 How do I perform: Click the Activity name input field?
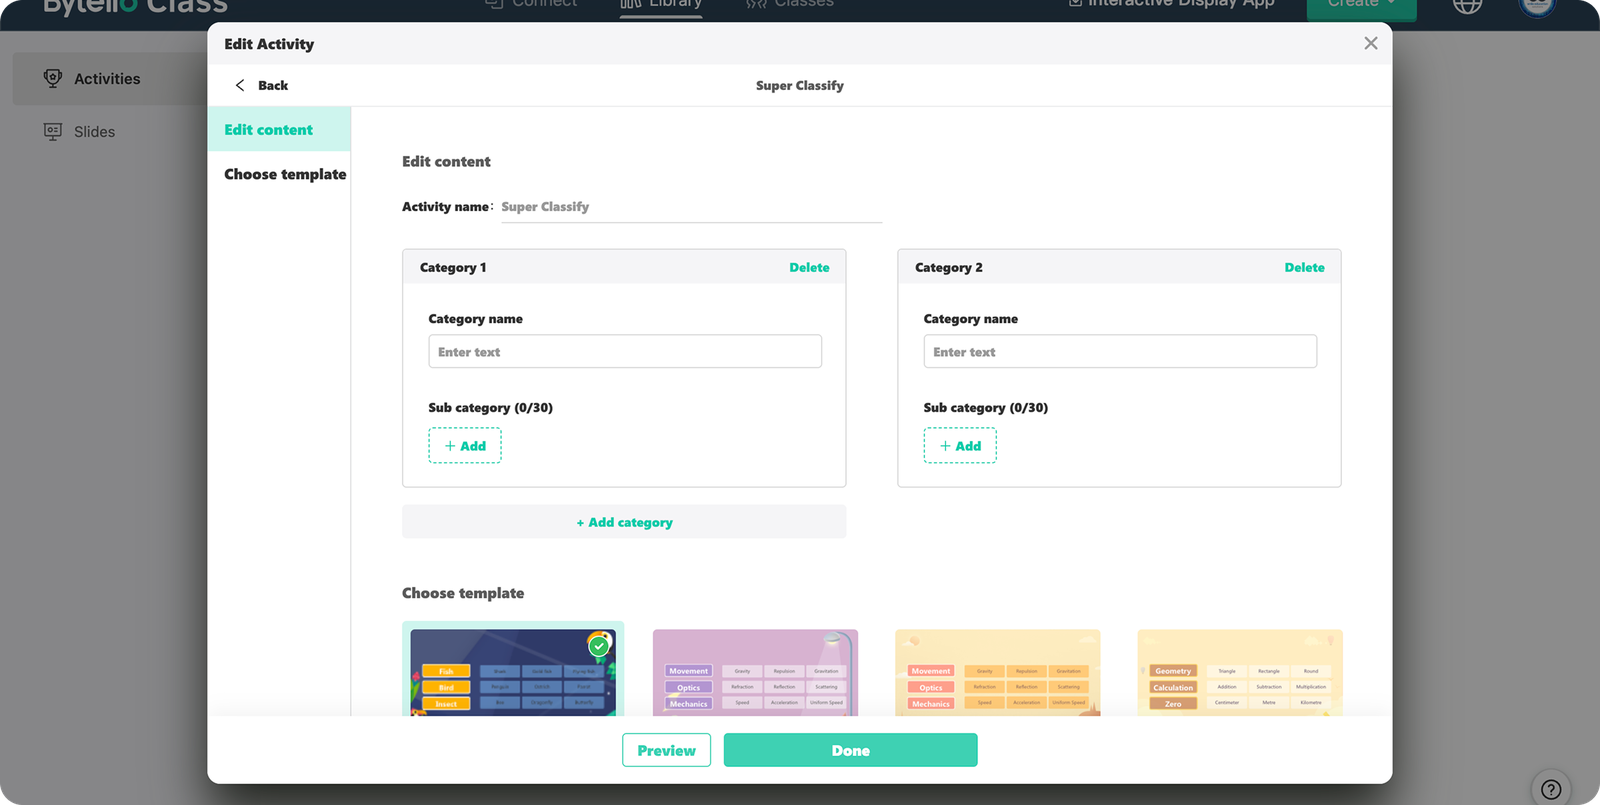click(690, 207)
